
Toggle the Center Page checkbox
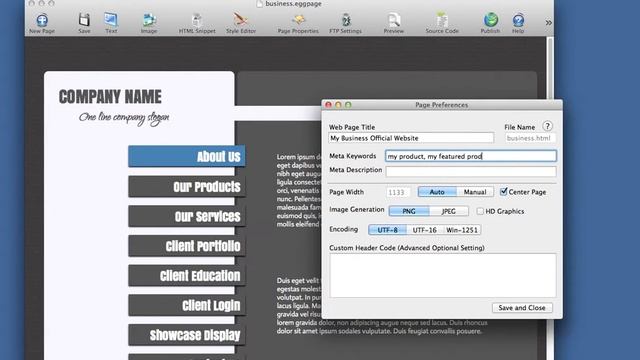(x=504, y=191)
